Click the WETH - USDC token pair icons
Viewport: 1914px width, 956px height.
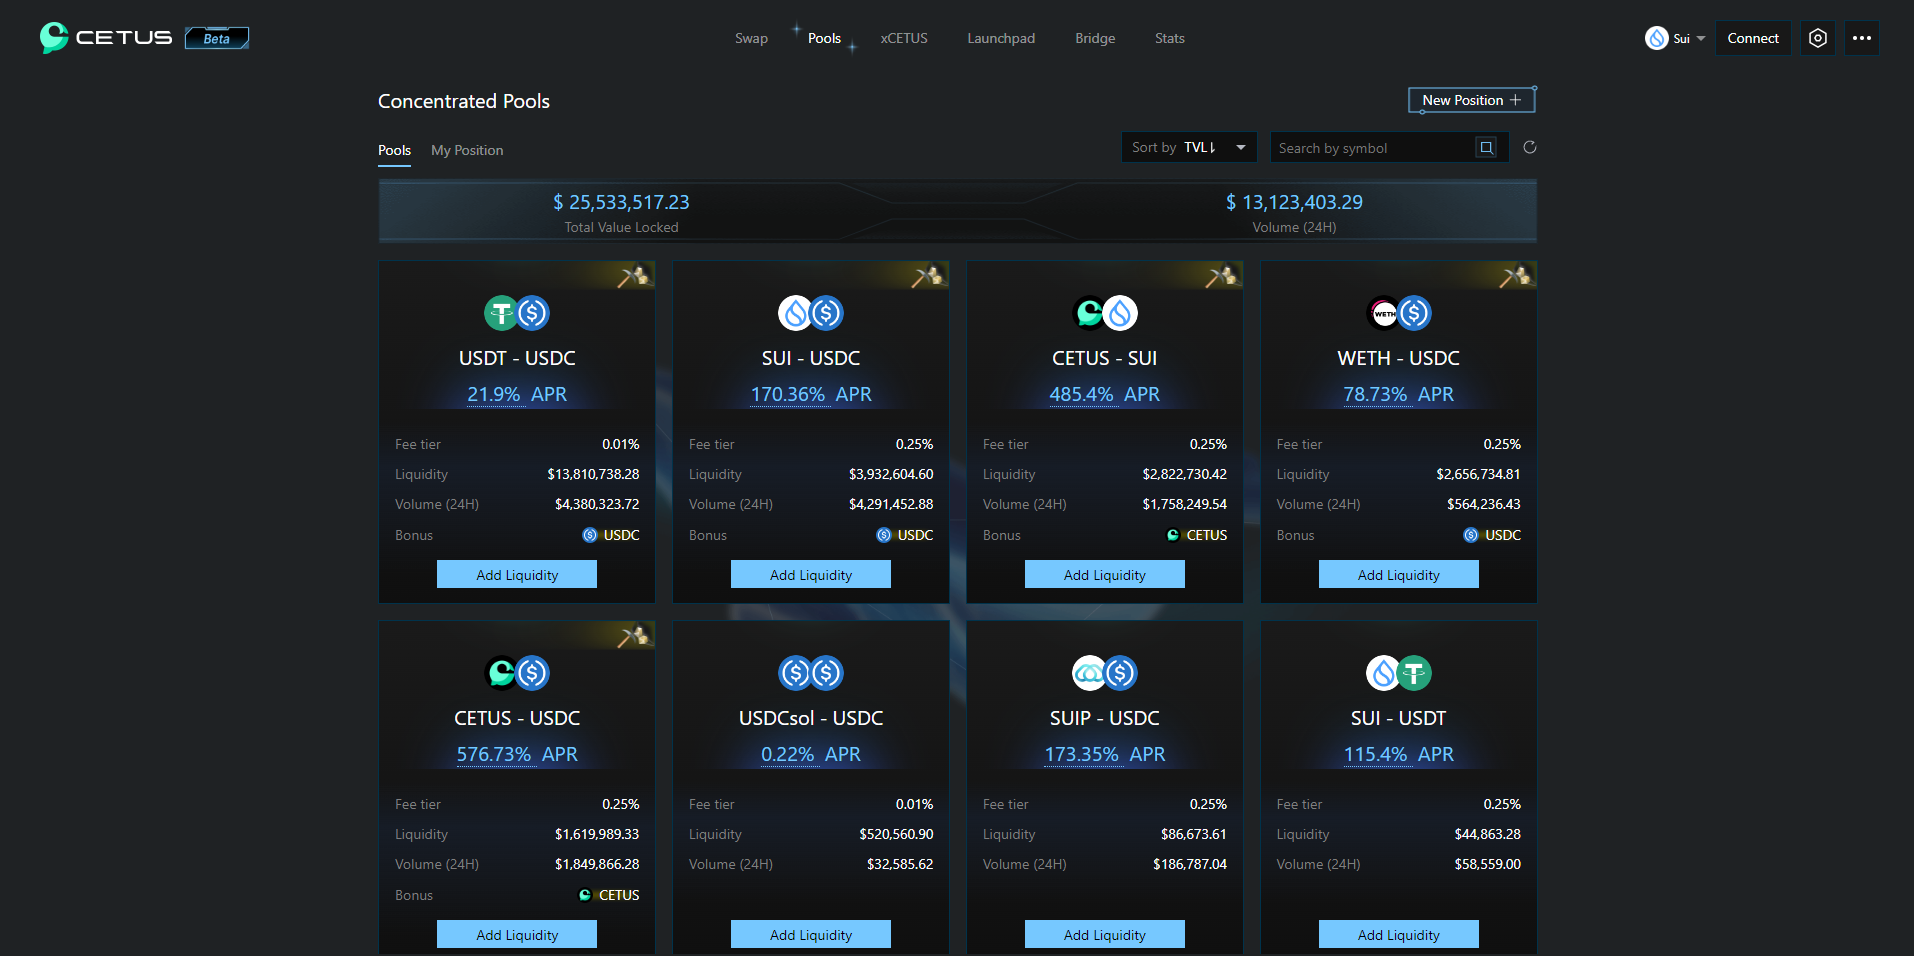[x=1399, y=313]
